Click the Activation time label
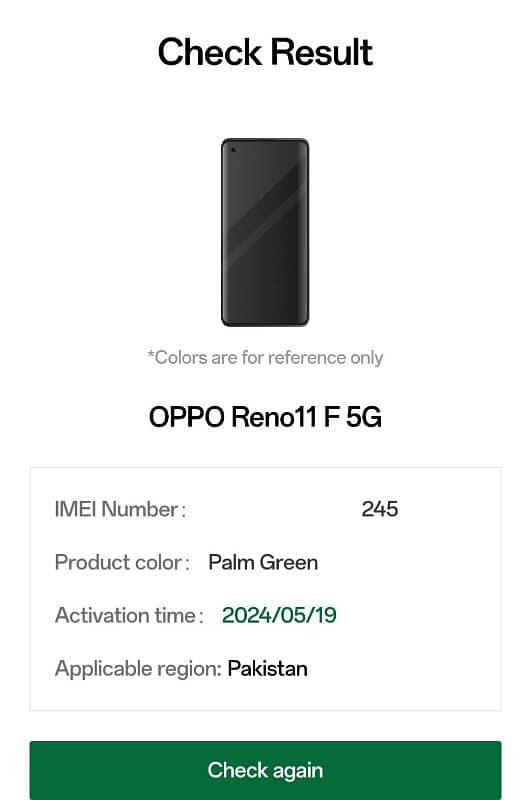The image size is (531, 800). pos(129,615)
